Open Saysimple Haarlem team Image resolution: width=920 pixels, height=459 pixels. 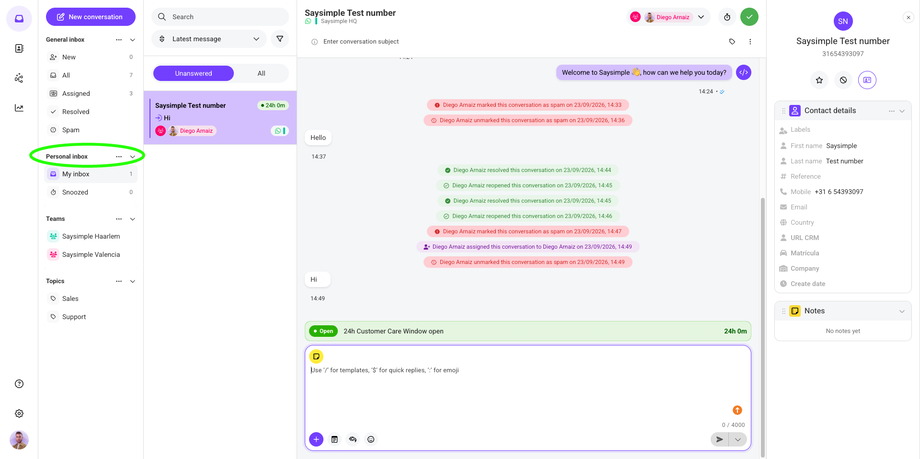91,237
